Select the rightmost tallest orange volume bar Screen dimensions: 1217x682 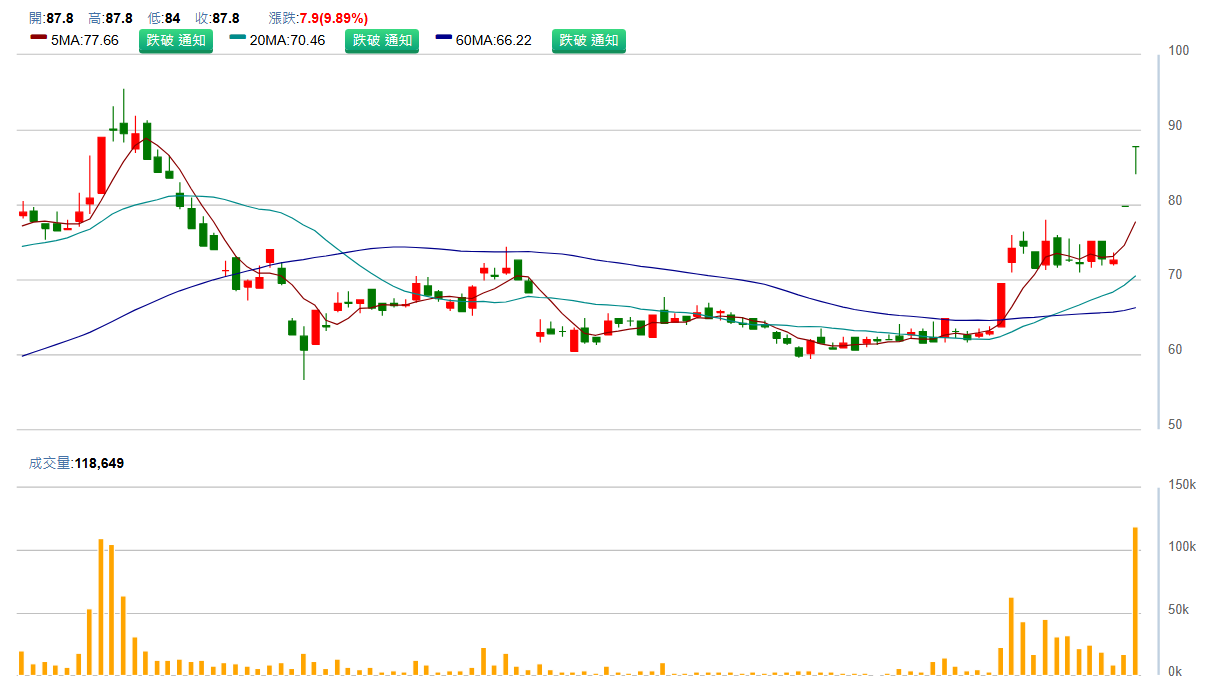[1136, 600]
